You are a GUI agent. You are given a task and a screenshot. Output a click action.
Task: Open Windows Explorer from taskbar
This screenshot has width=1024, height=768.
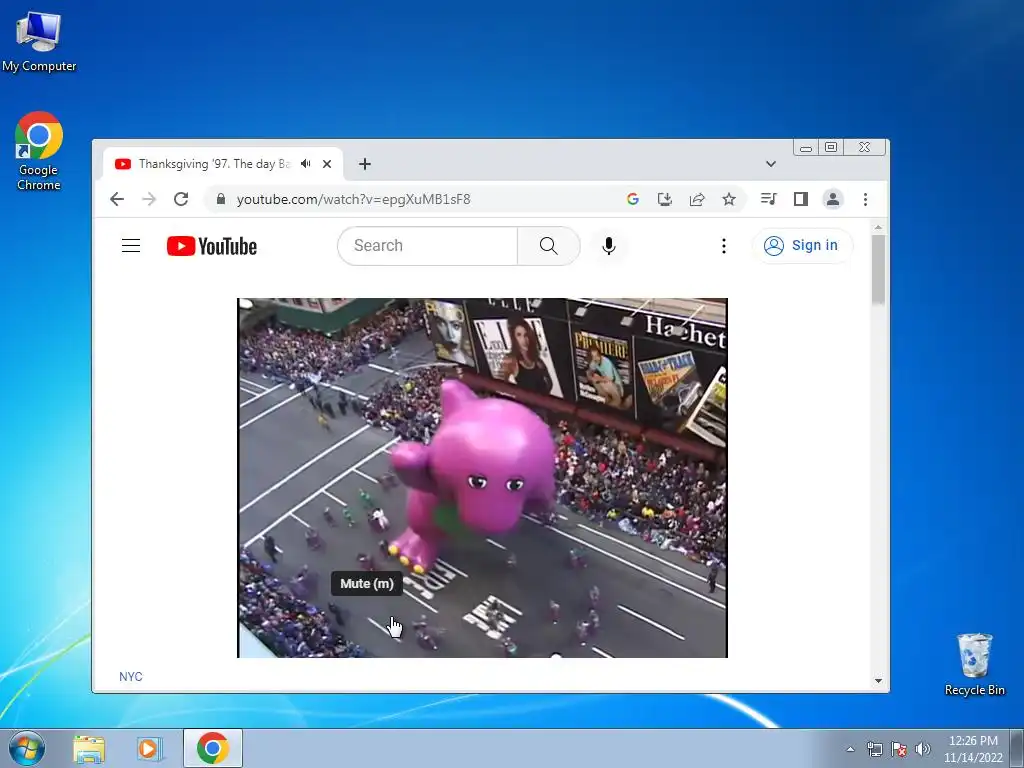89,748
